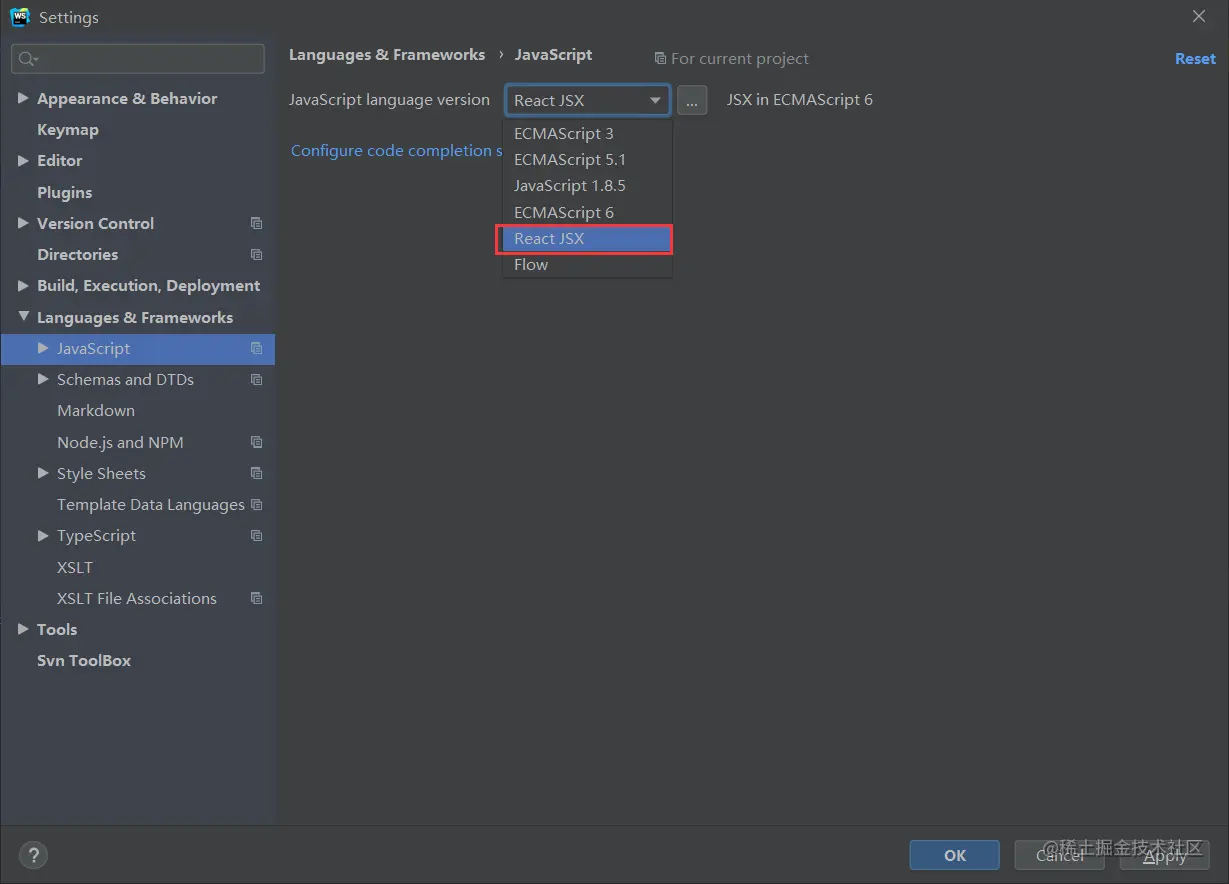
Task: Expand the Tools settings node
Action: (x=23, y=629)
